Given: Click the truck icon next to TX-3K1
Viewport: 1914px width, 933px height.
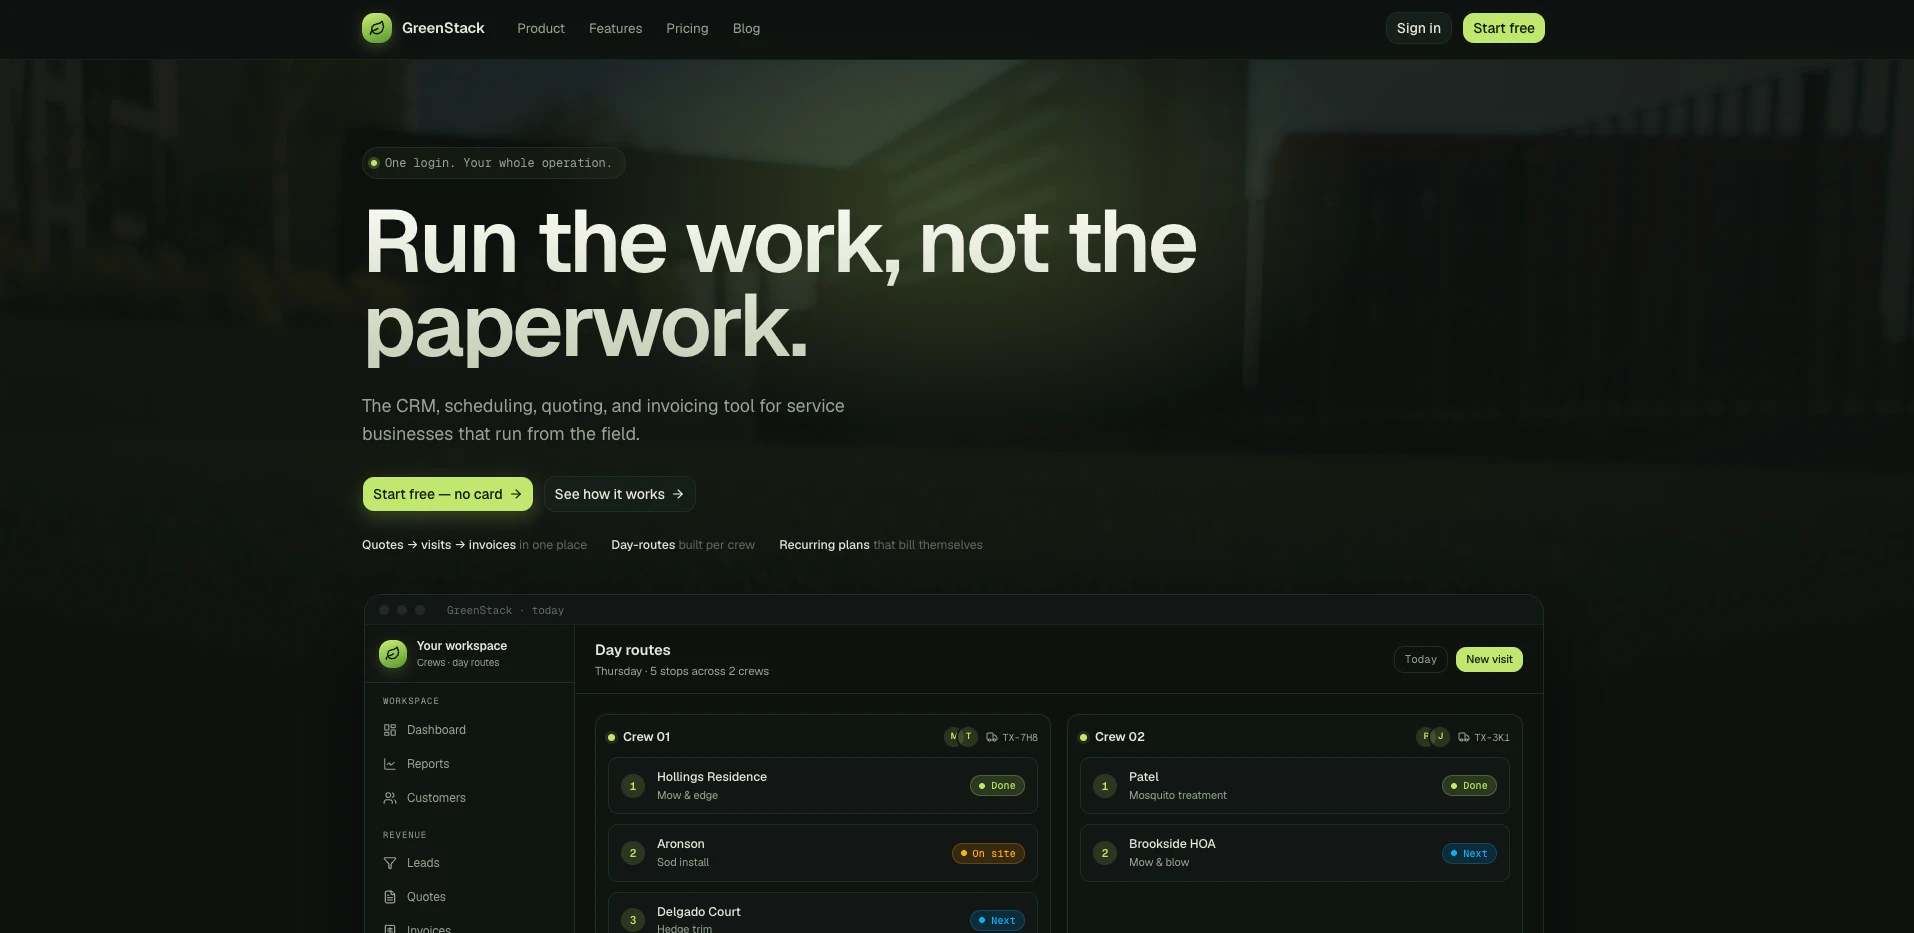Looking at the screenshot, I should tap(1464, 737).
